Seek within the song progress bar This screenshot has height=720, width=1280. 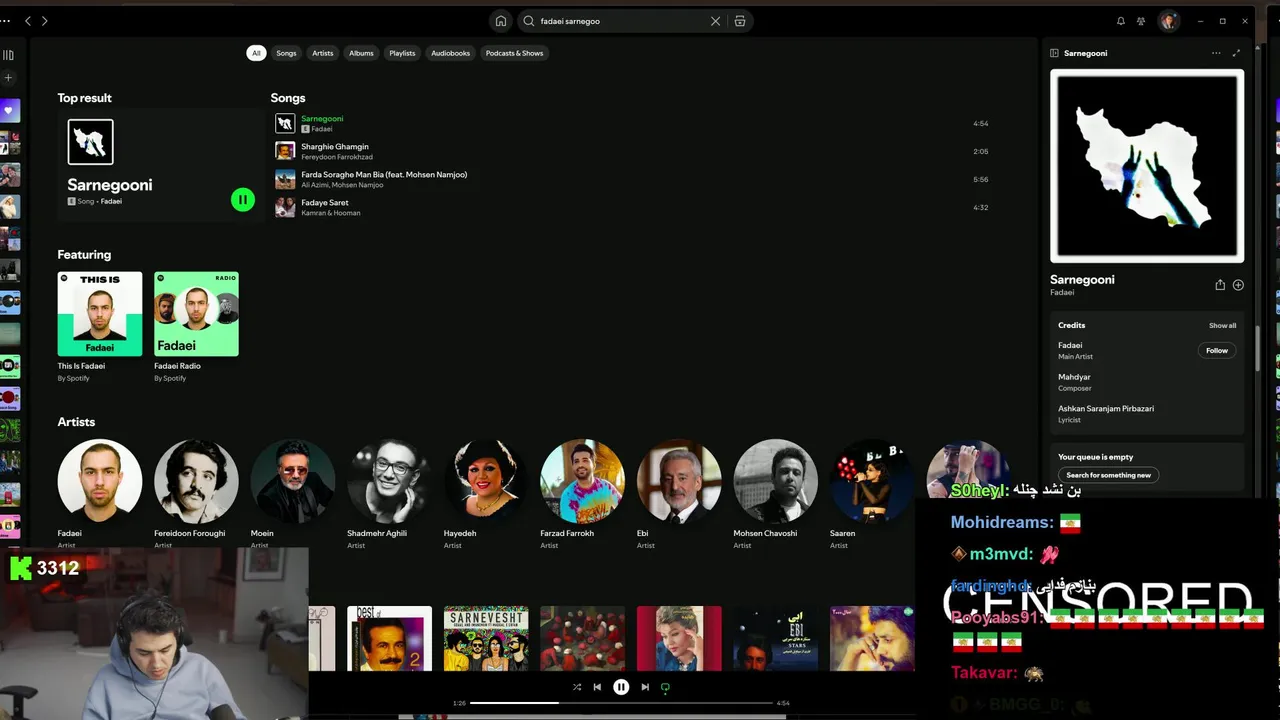tap(621, 703)
